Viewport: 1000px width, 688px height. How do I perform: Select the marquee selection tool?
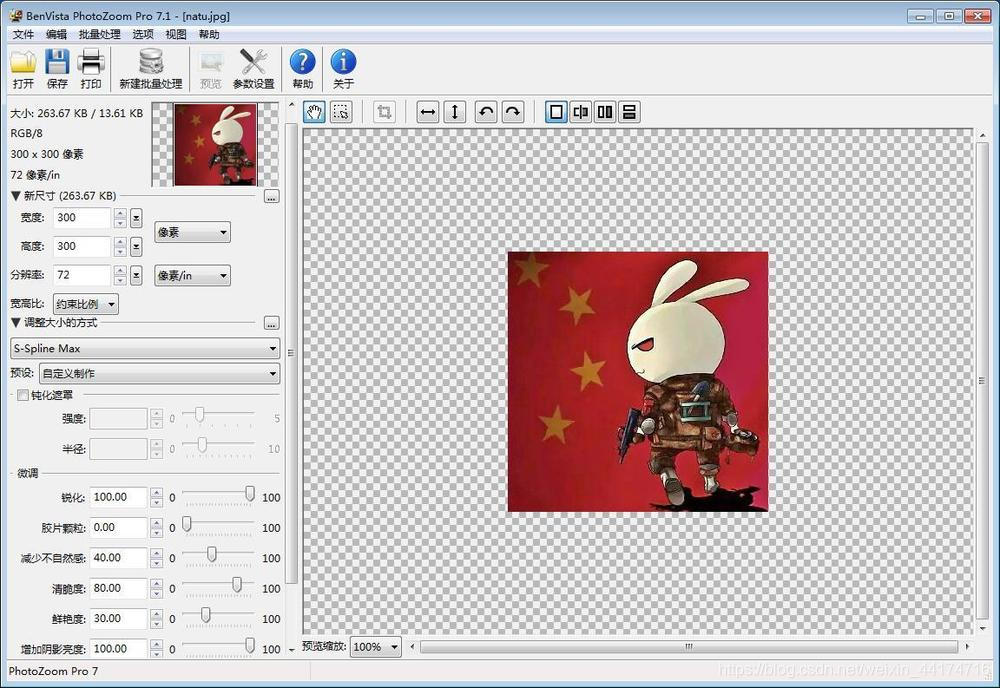pos(341,112)
